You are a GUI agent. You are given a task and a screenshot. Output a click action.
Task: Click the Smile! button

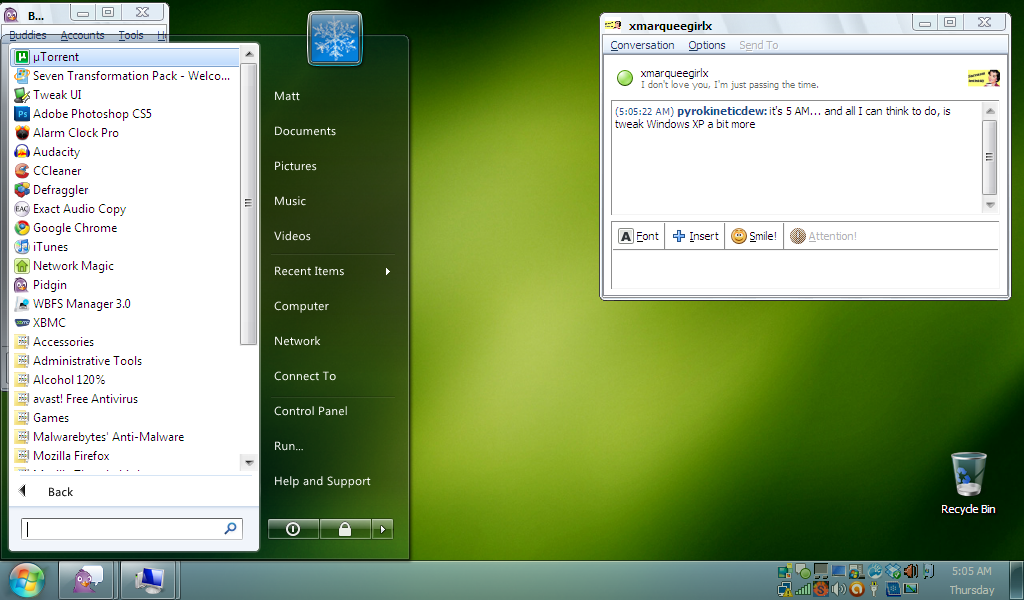[754, 236]
